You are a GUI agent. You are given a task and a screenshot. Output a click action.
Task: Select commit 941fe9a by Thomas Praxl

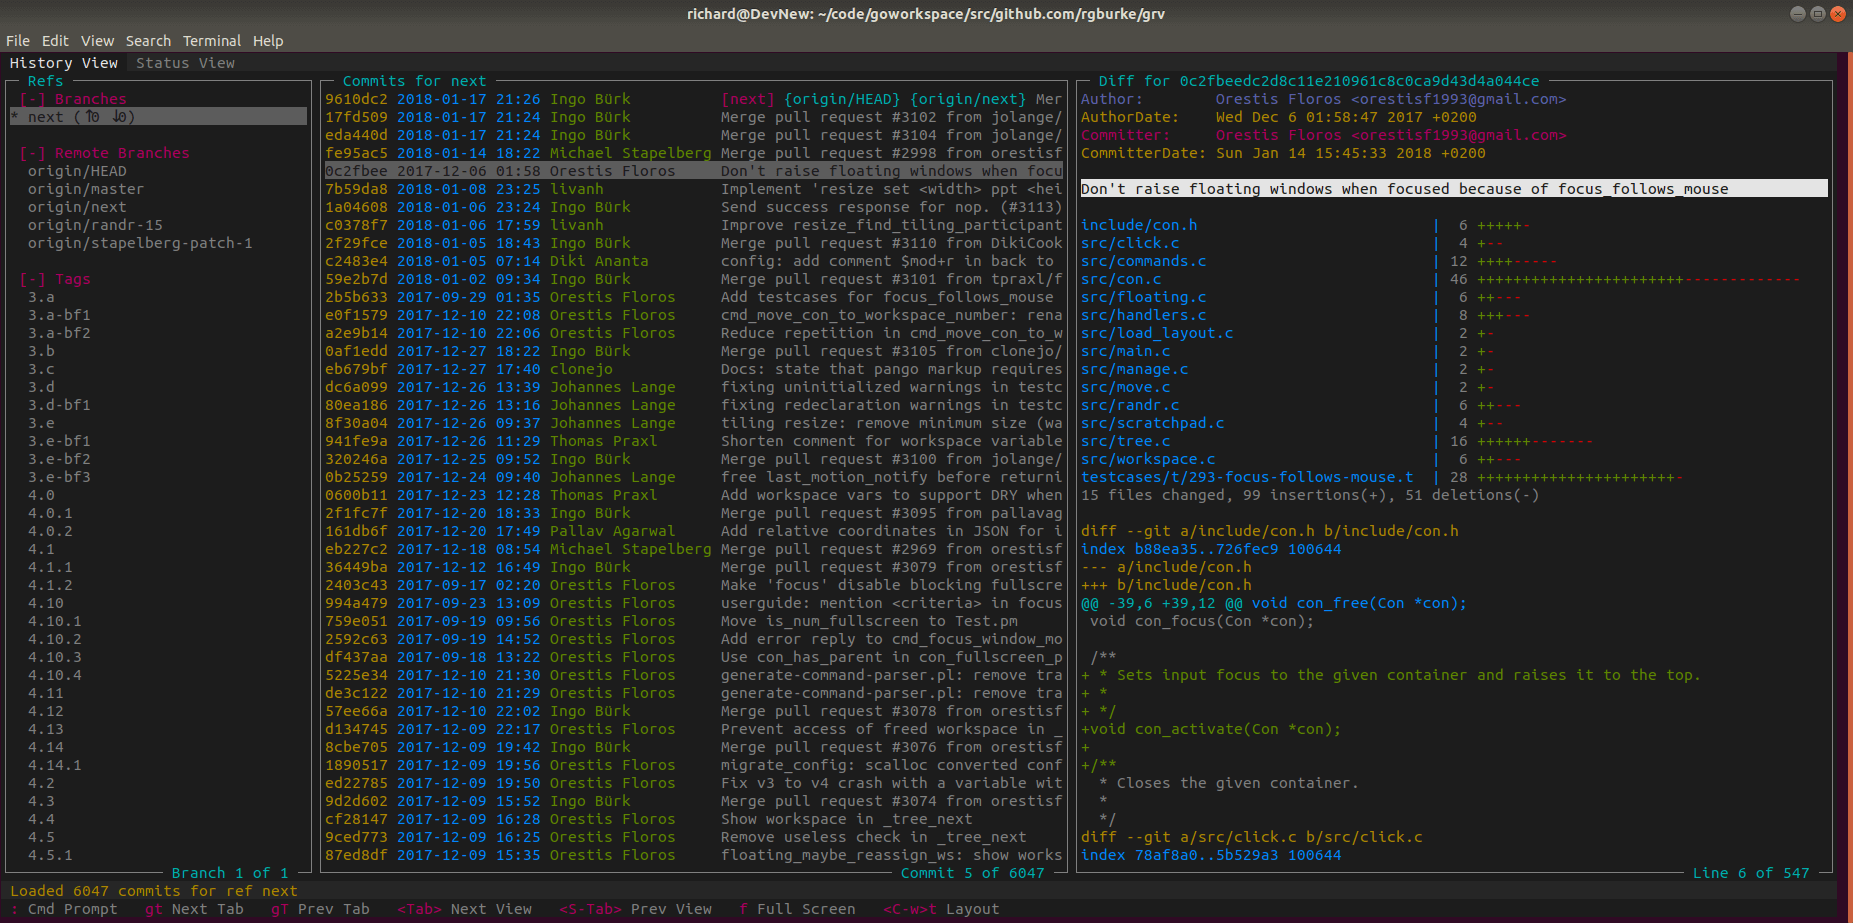[693, 441]
